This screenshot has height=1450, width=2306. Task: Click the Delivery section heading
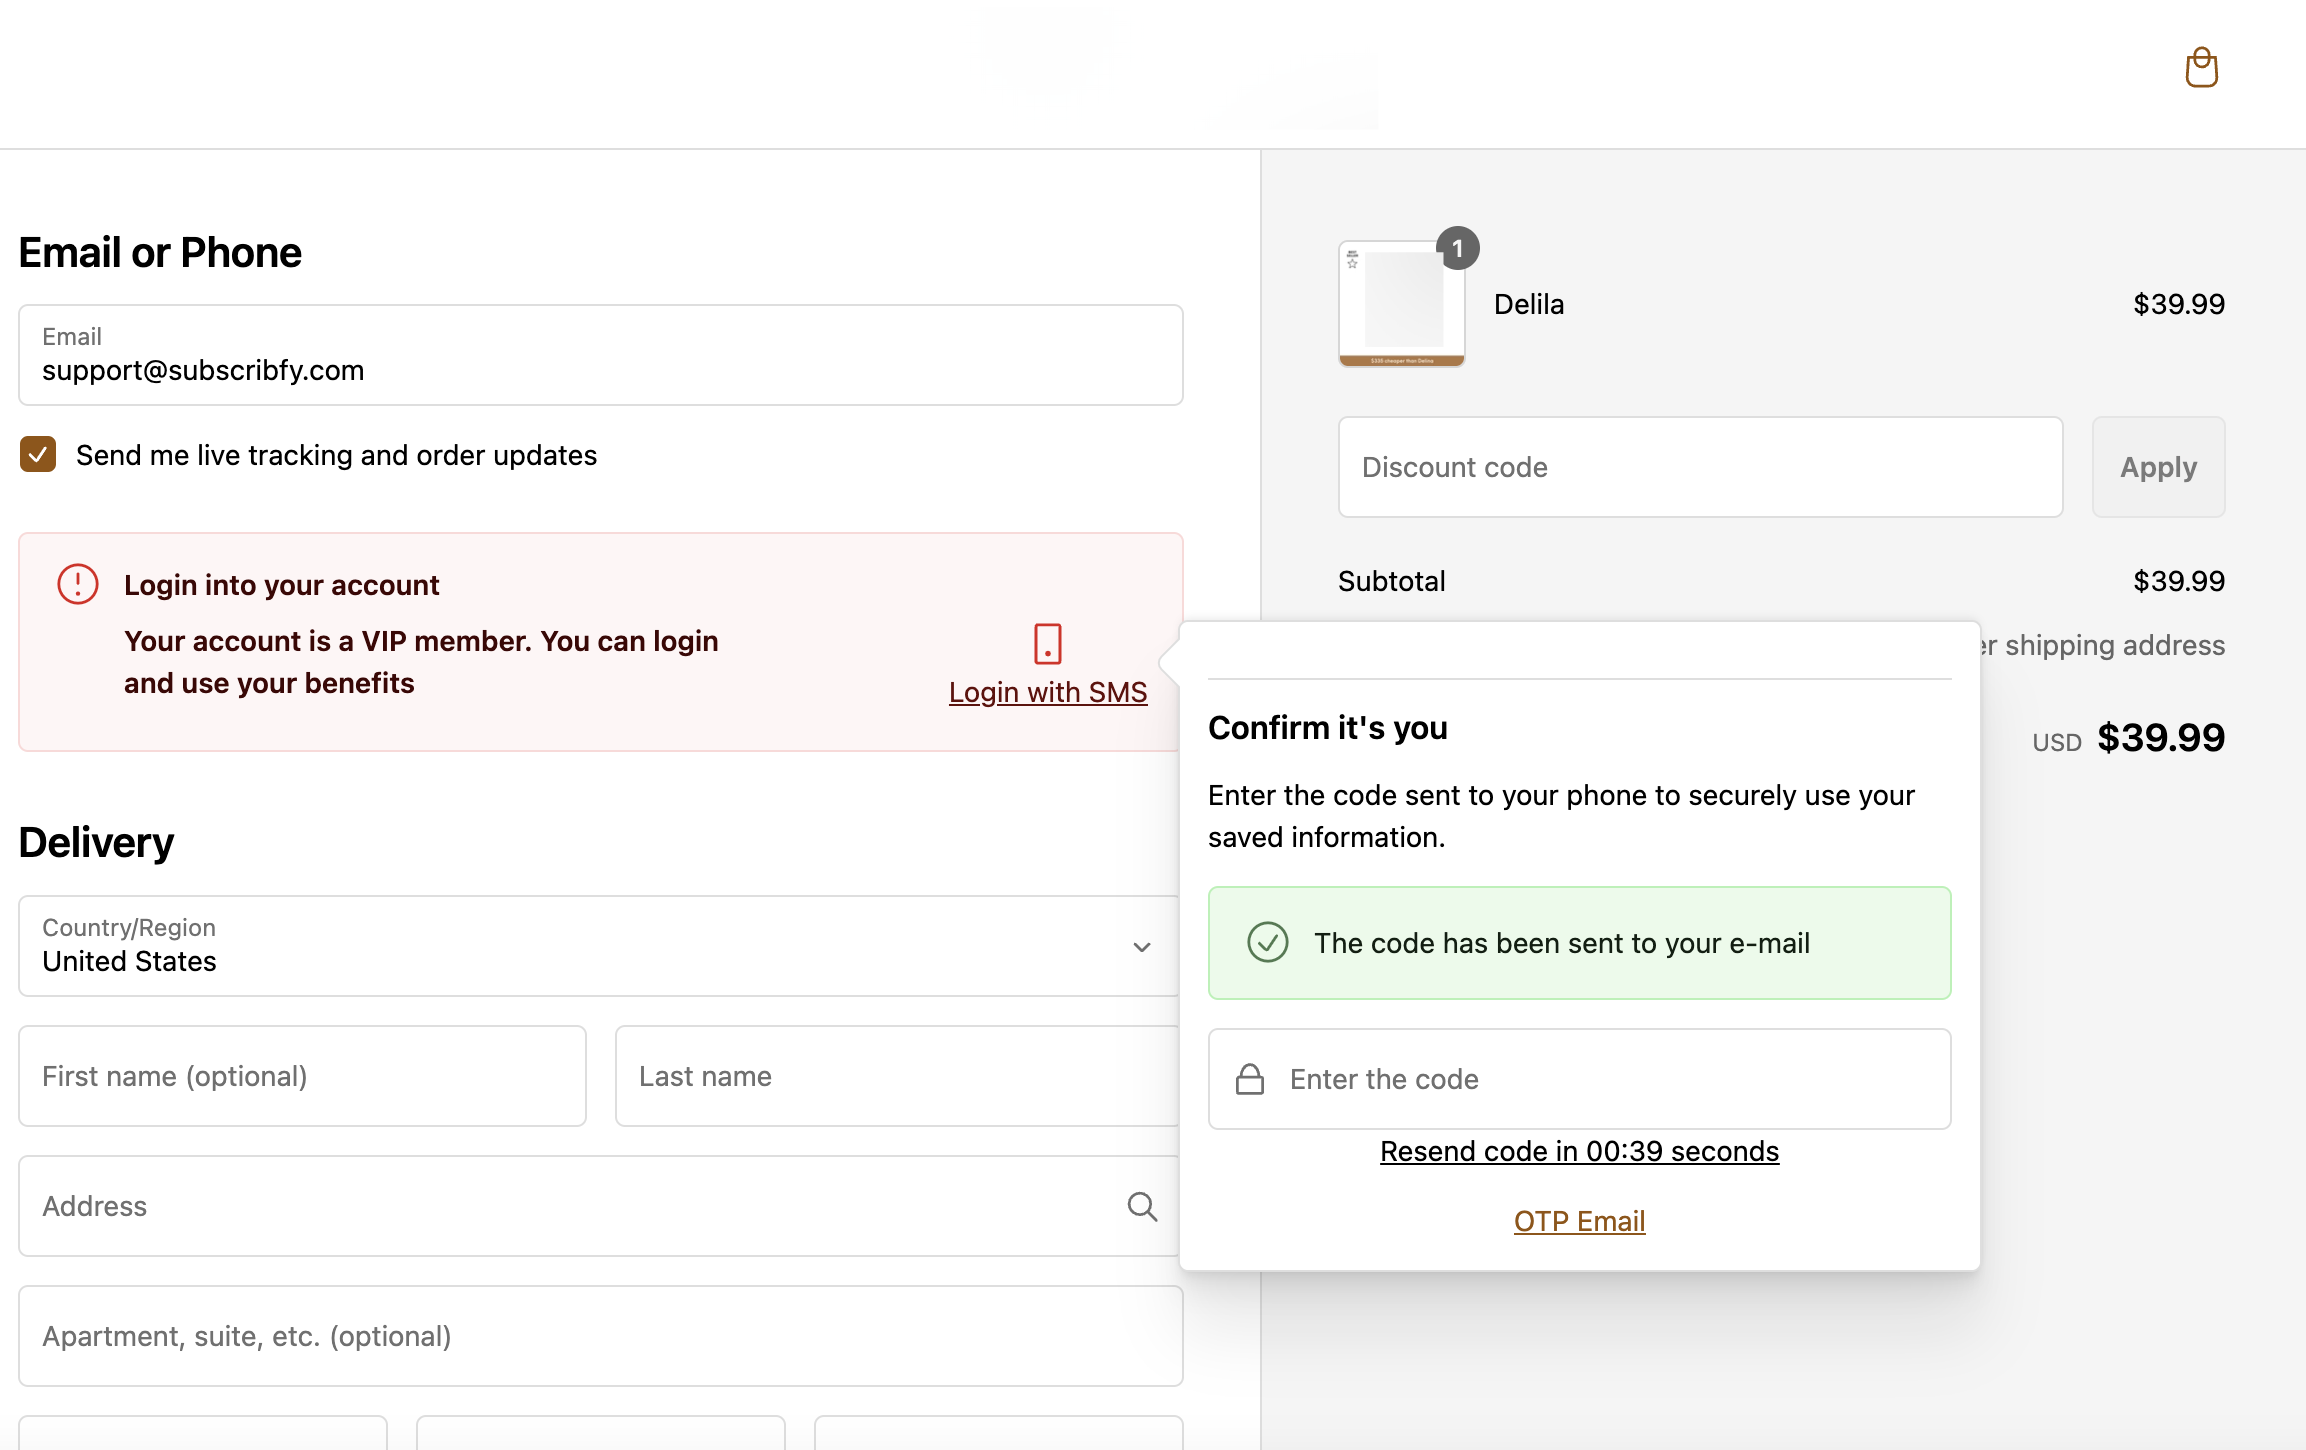[95, 842]
